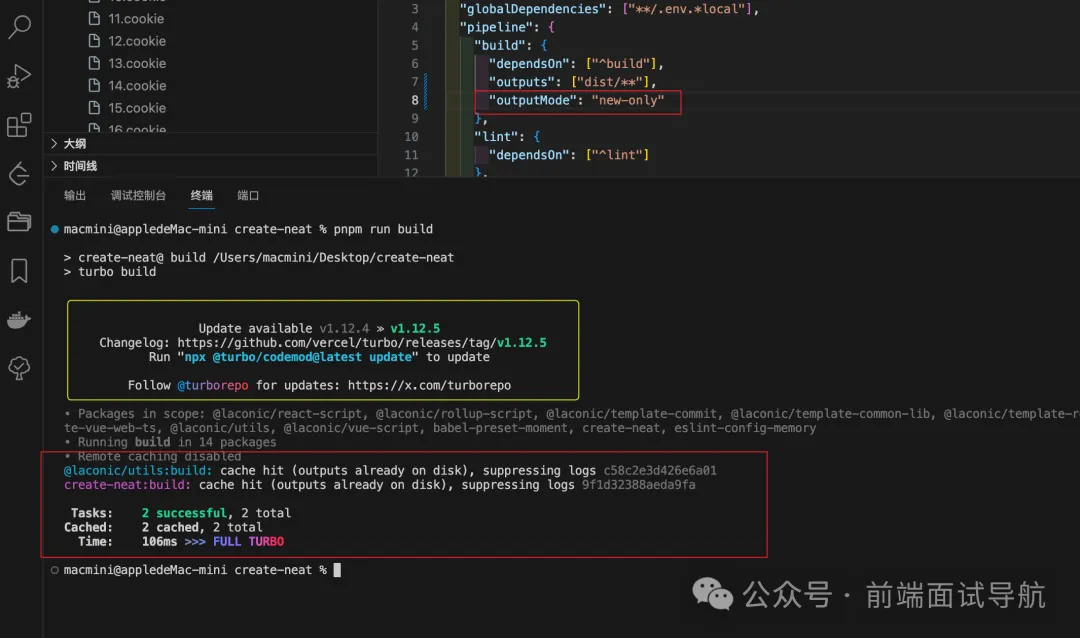Open the 11.cookie file
Screen dimensions: 1080x638
point(136,19)
